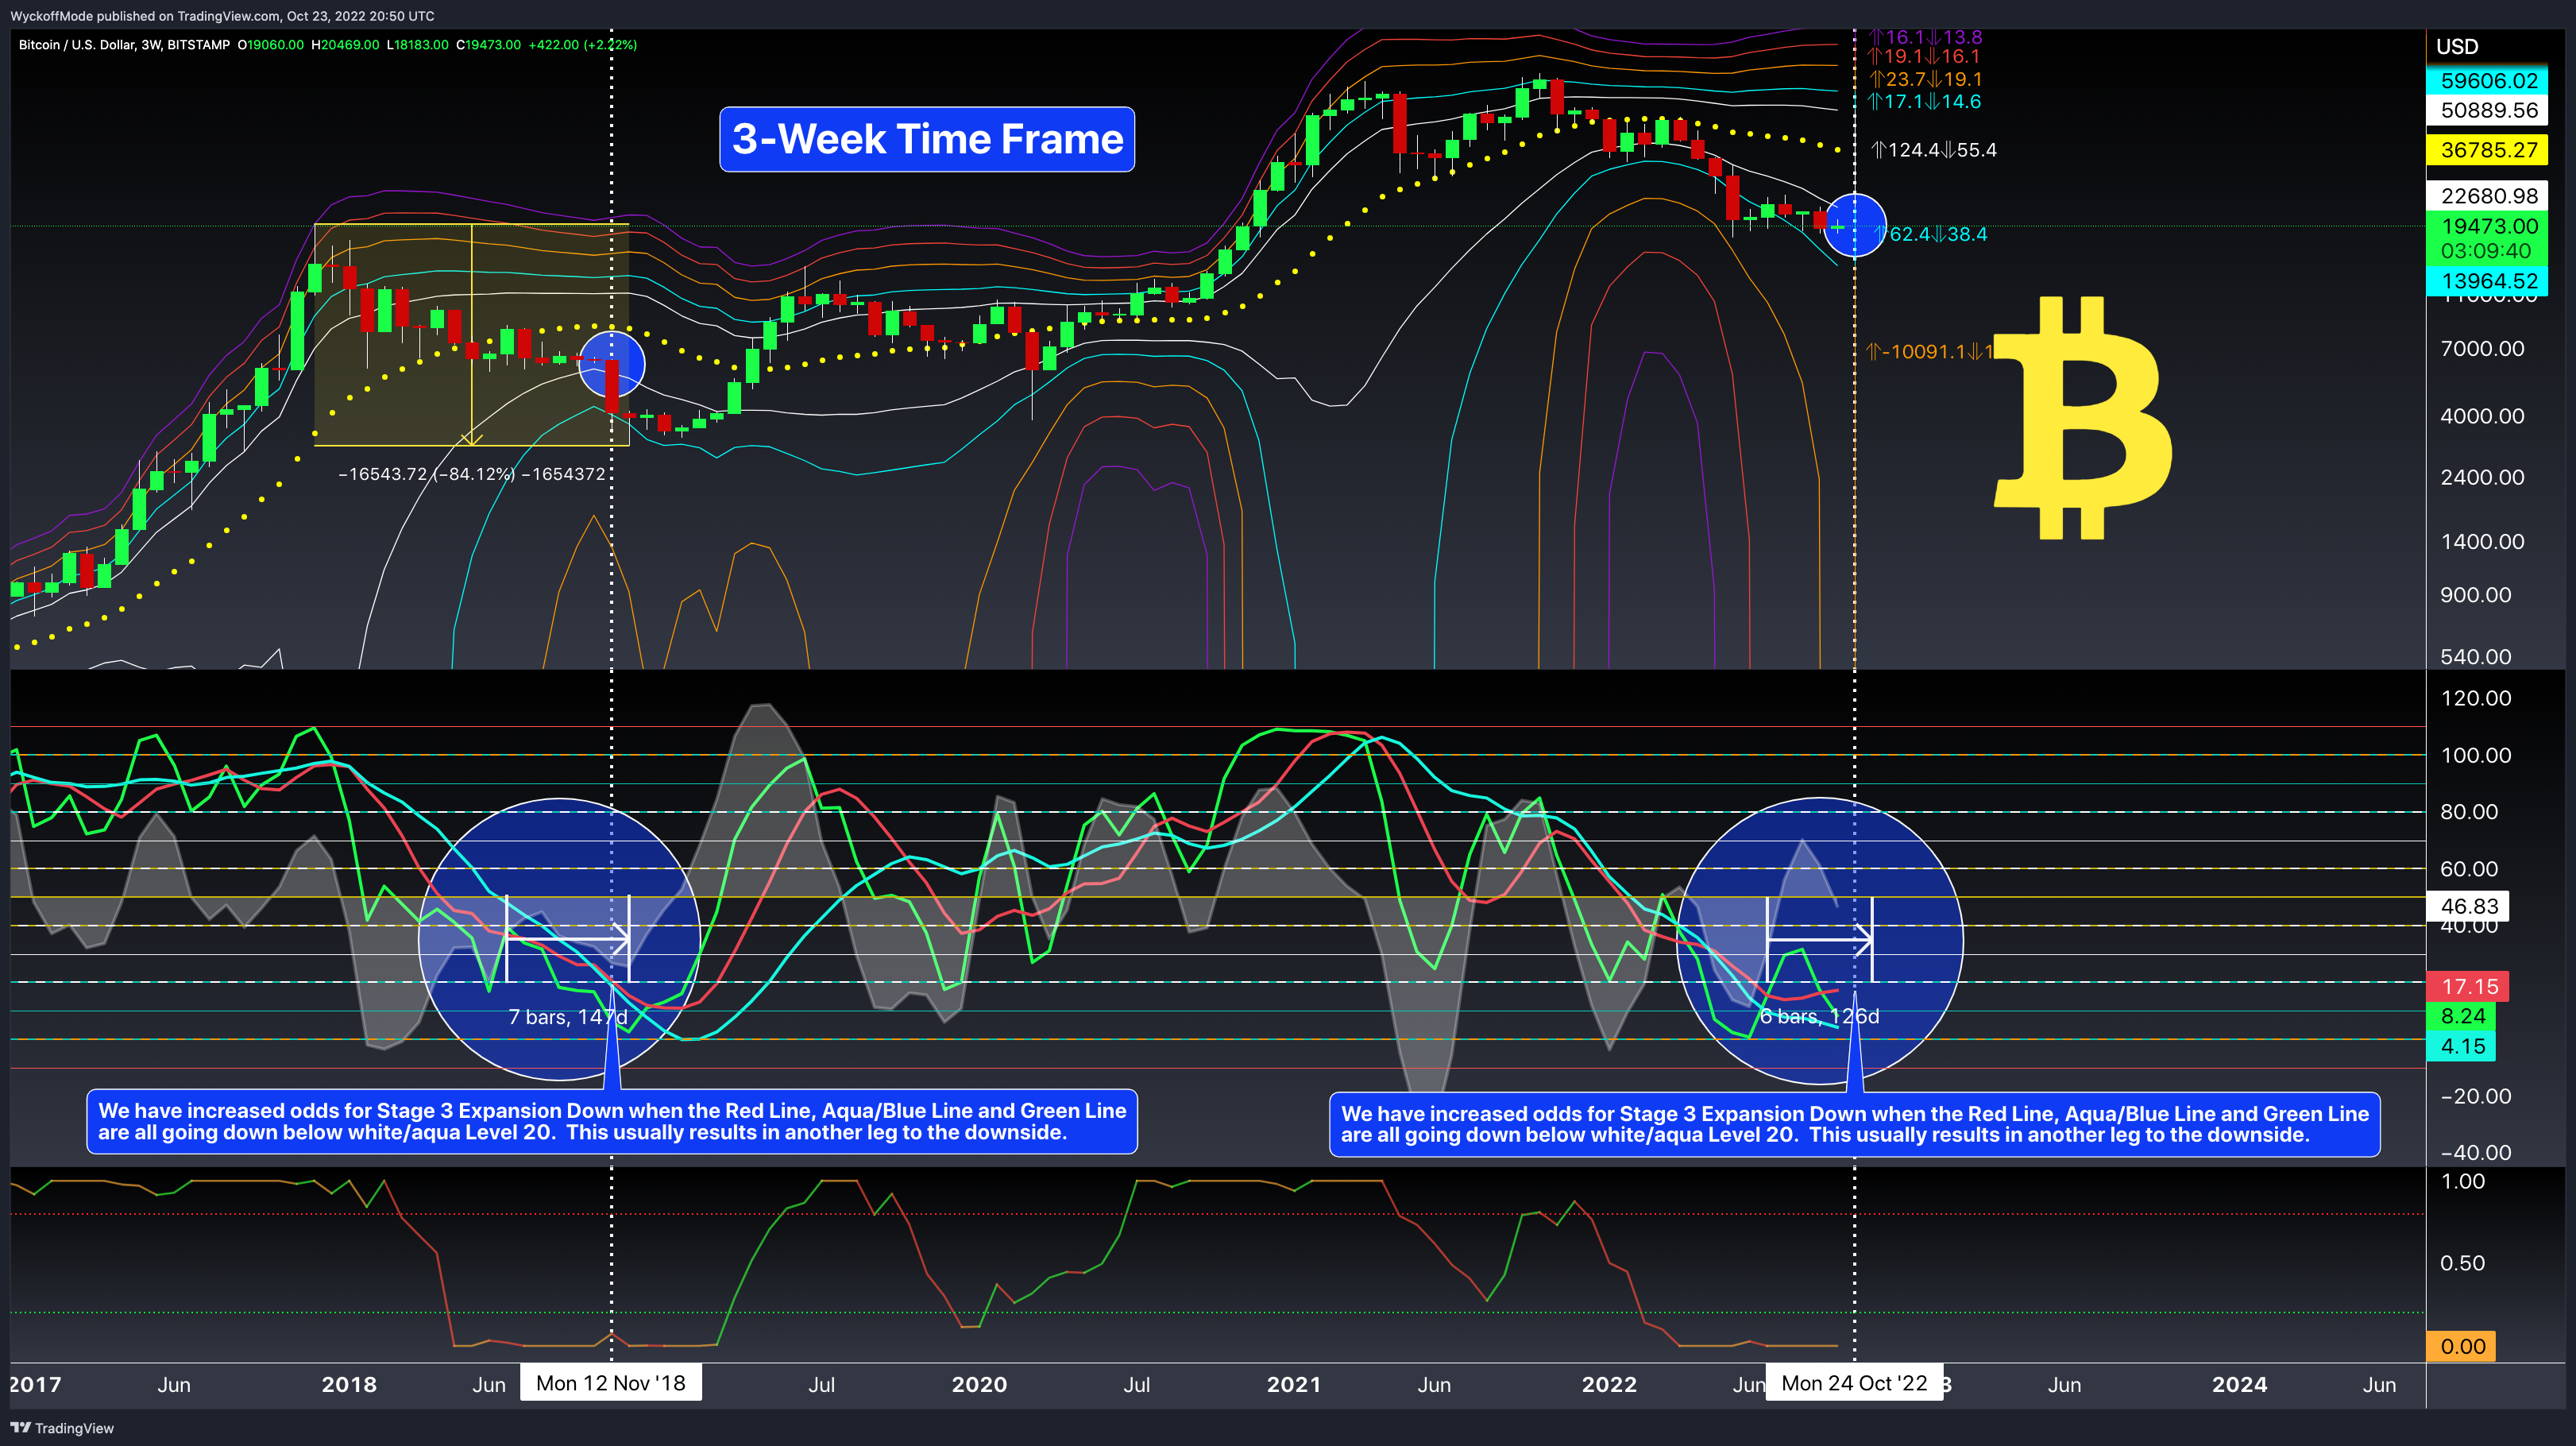Click the small blue circle at 2022 price

point(1855,226)
